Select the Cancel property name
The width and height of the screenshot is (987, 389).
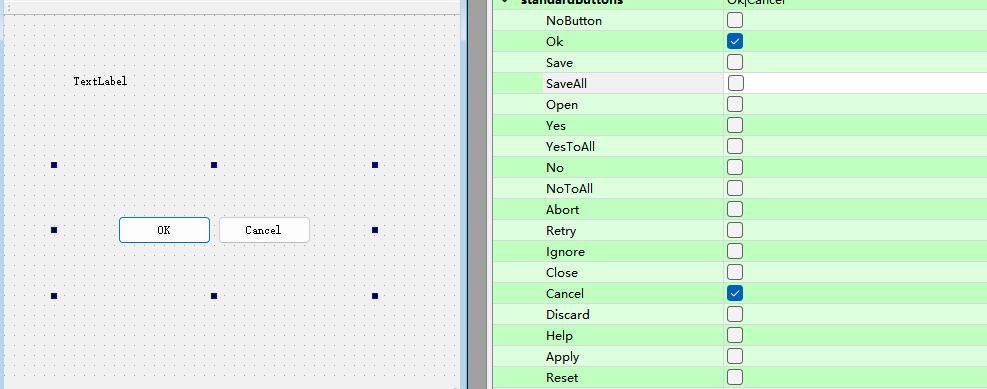(x=565, y=293)
